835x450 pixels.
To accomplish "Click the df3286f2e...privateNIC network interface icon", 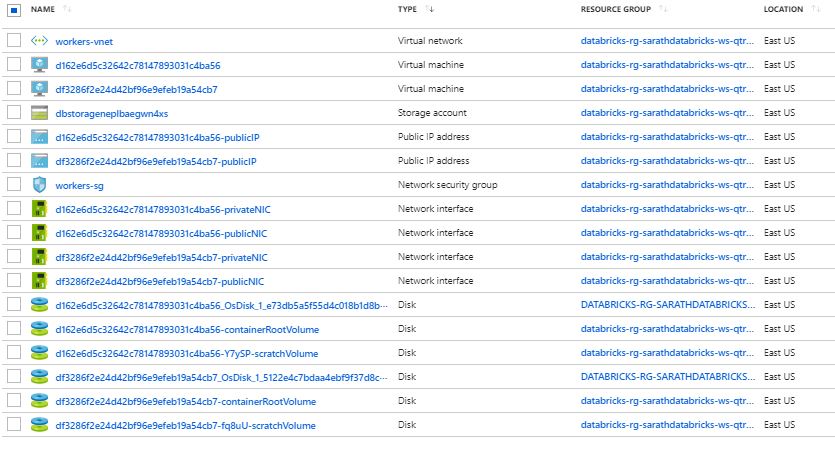I will point(40,257).
